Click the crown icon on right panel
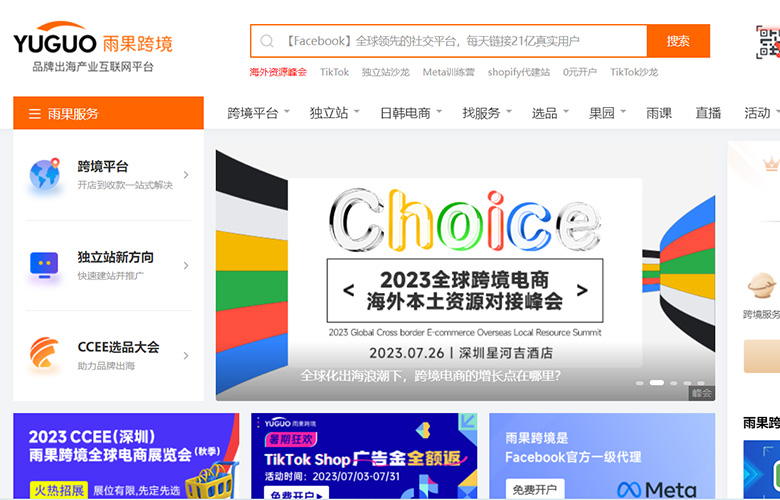780x500 pixels. [771, 163]
